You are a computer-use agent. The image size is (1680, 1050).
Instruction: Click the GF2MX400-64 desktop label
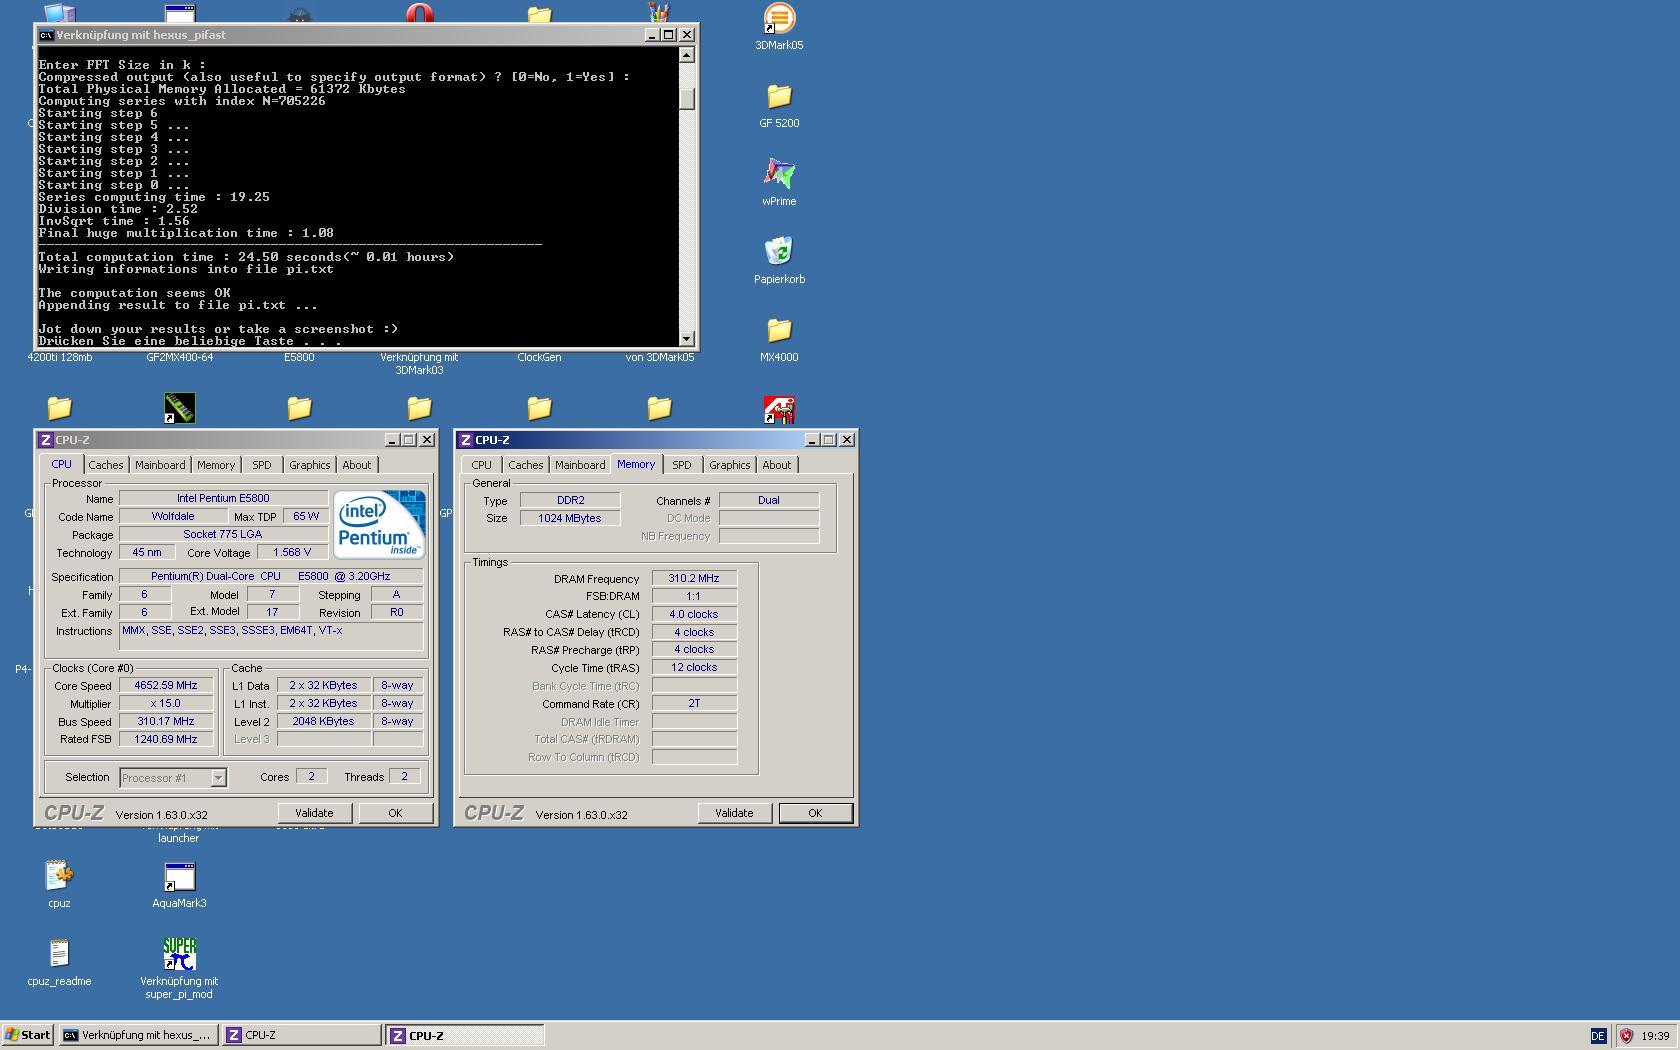tap(179, 358)
